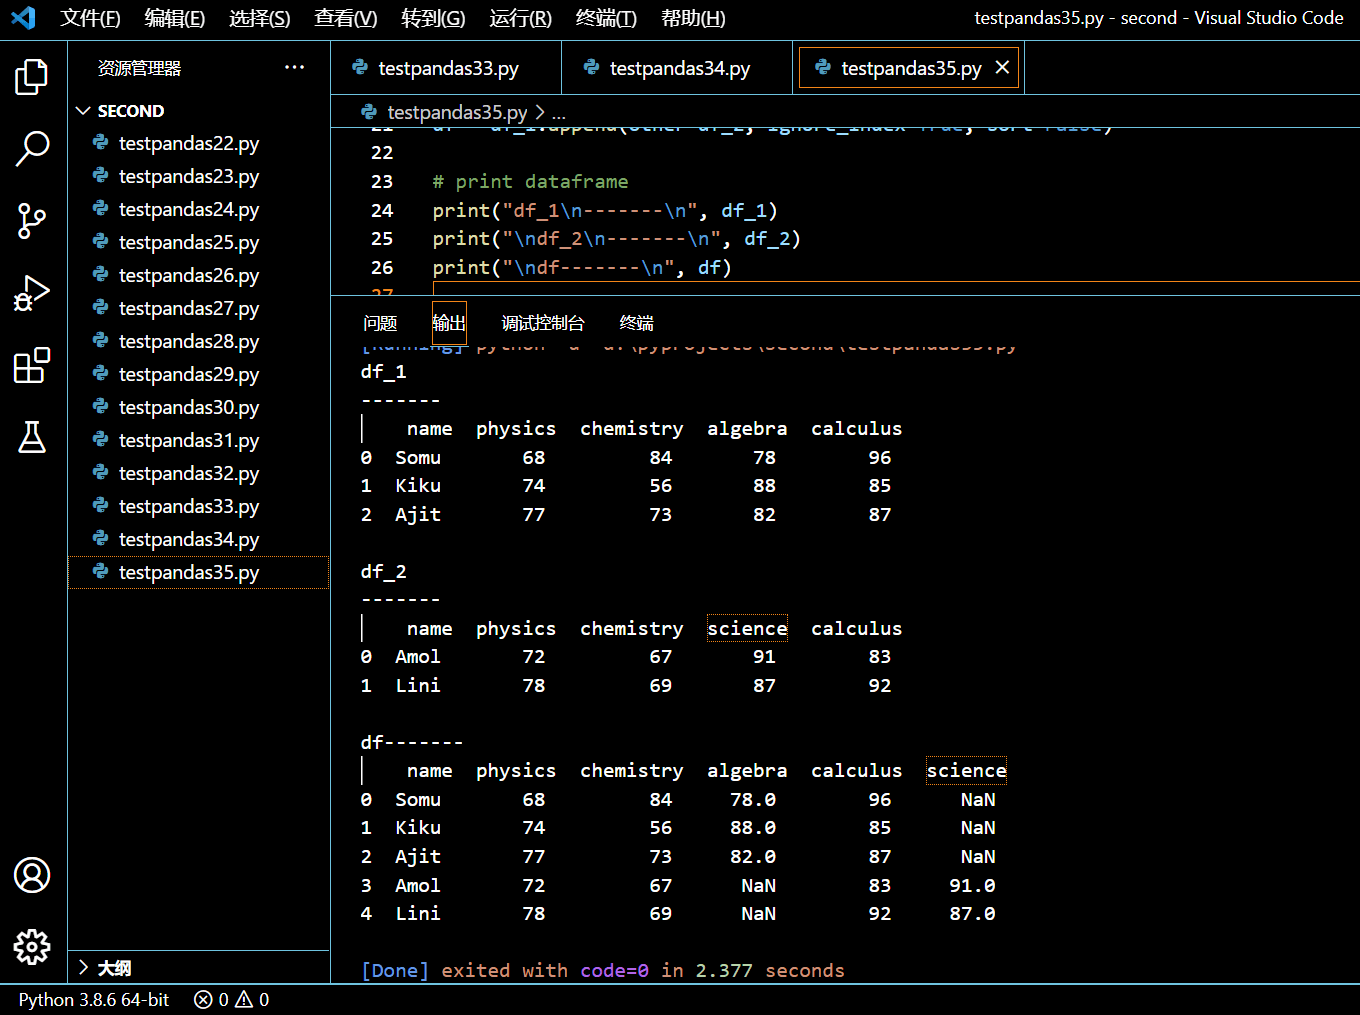Click highlighted 'science' header in df output
Screen dimensions: 1360x1015
[966, 770]
